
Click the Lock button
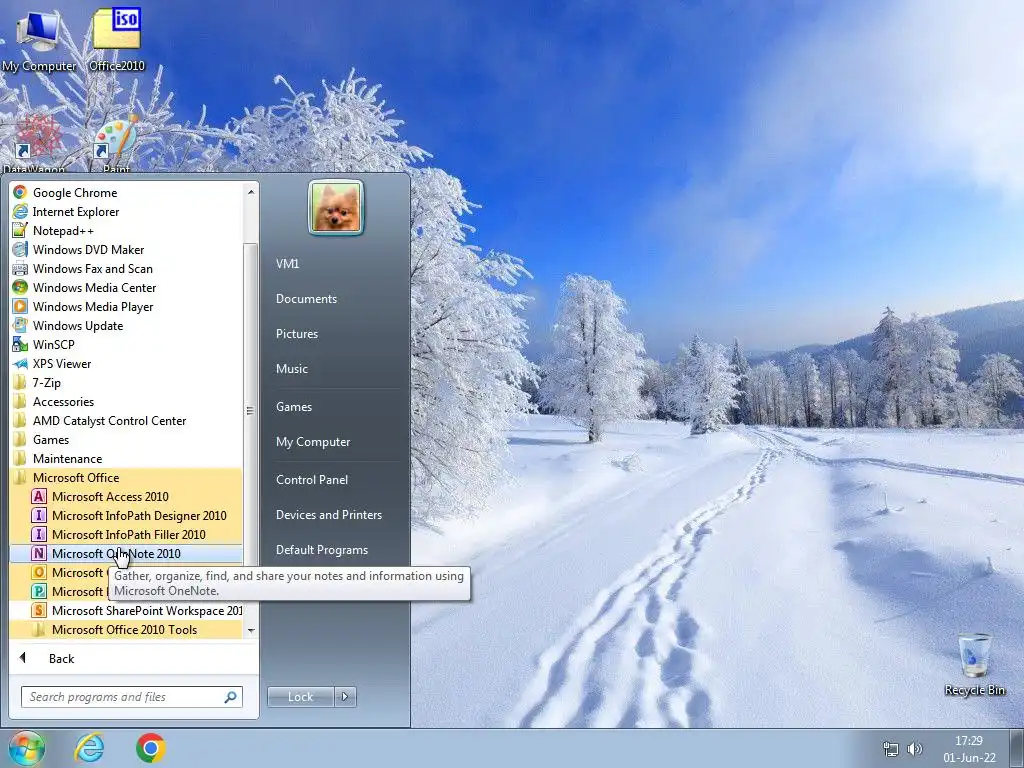pyautogui.click(x=300, y=697)
